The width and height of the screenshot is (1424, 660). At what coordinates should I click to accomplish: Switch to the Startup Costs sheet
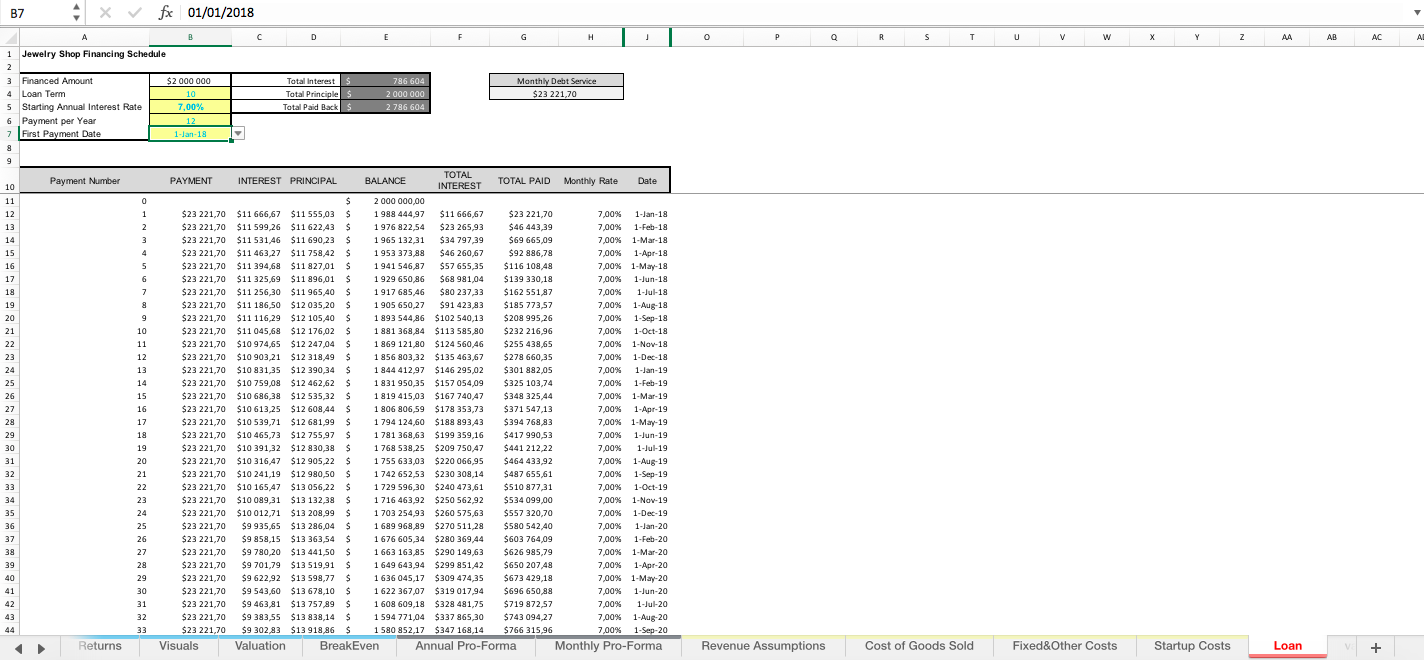coord(1192,646)
